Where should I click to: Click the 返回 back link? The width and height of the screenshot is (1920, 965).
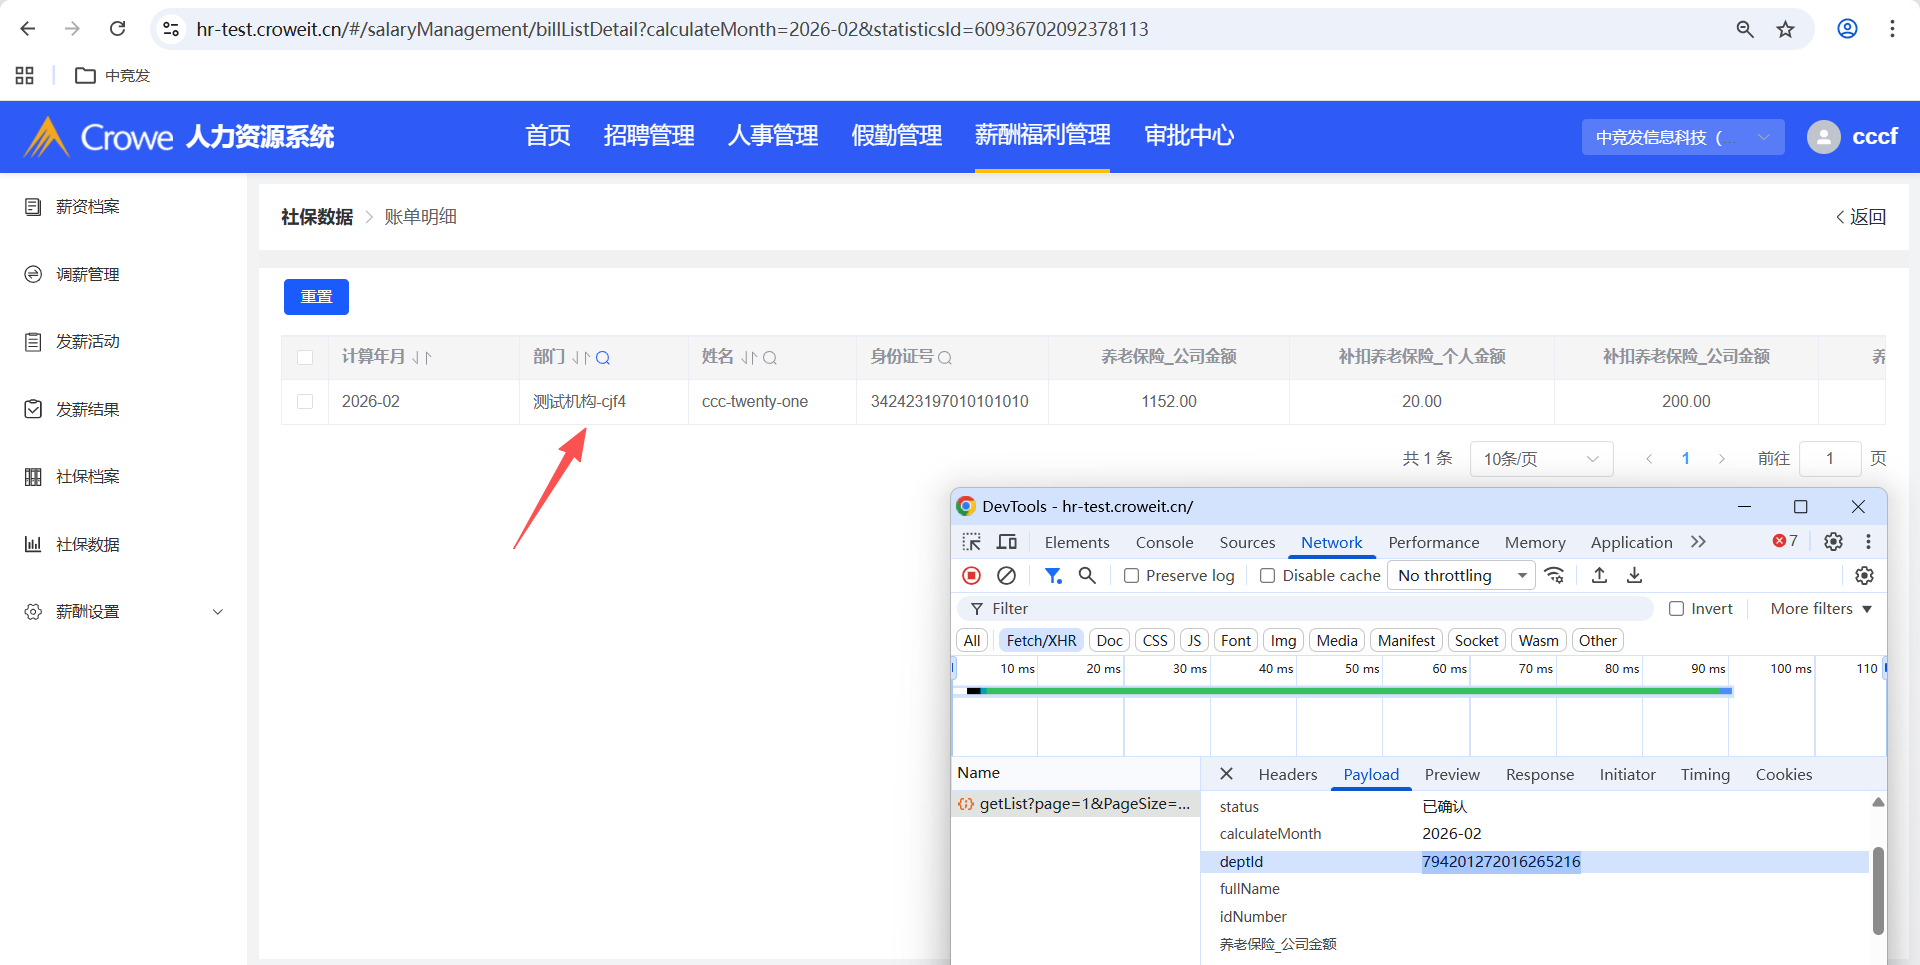click(x=1861, y=217)
